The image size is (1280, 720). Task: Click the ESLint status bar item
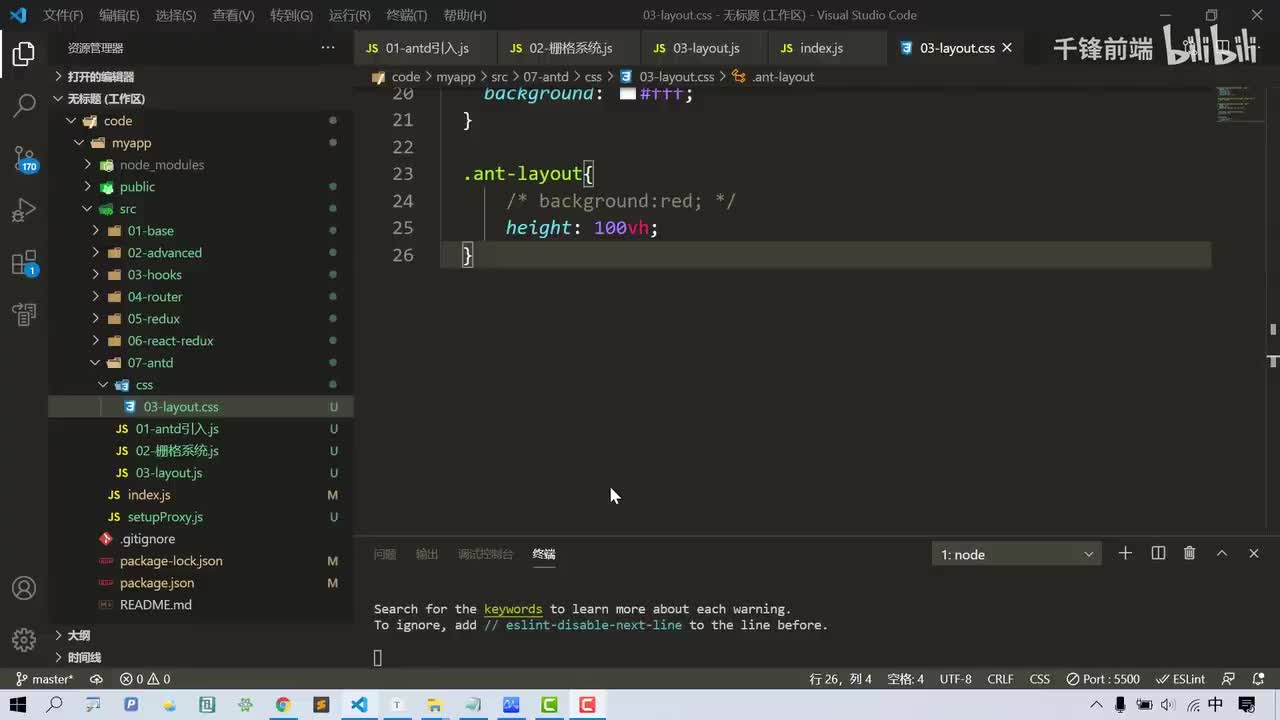[x=1181, y=679]
